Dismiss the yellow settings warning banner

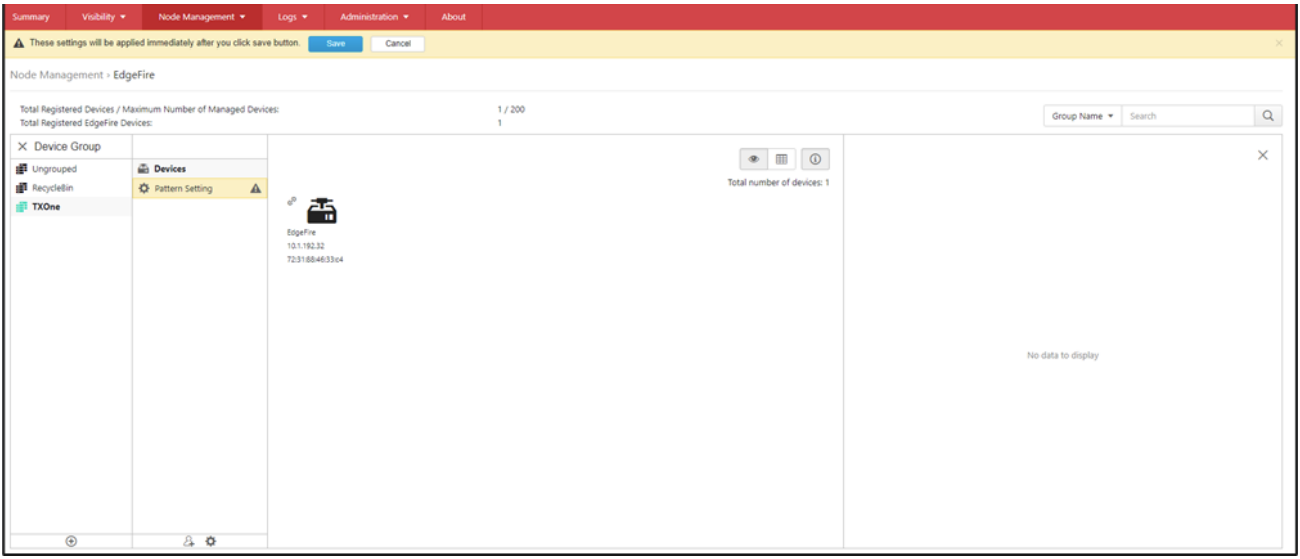coord(1278,44)
